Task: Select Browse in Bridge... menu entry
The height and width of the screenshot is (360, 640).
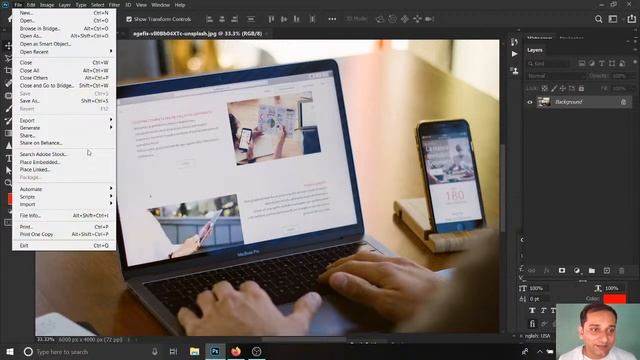Action: (64, 29)
